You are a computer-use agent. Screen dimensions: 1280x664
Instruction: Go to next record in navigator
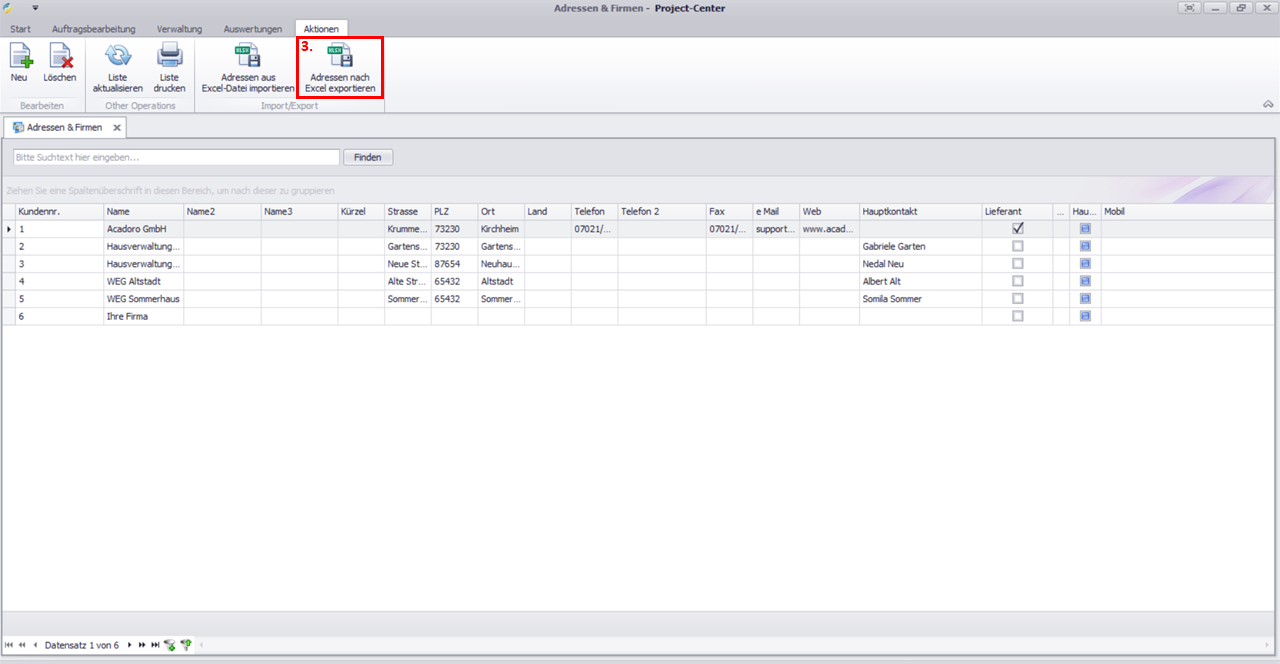click(x=129, y=645)
